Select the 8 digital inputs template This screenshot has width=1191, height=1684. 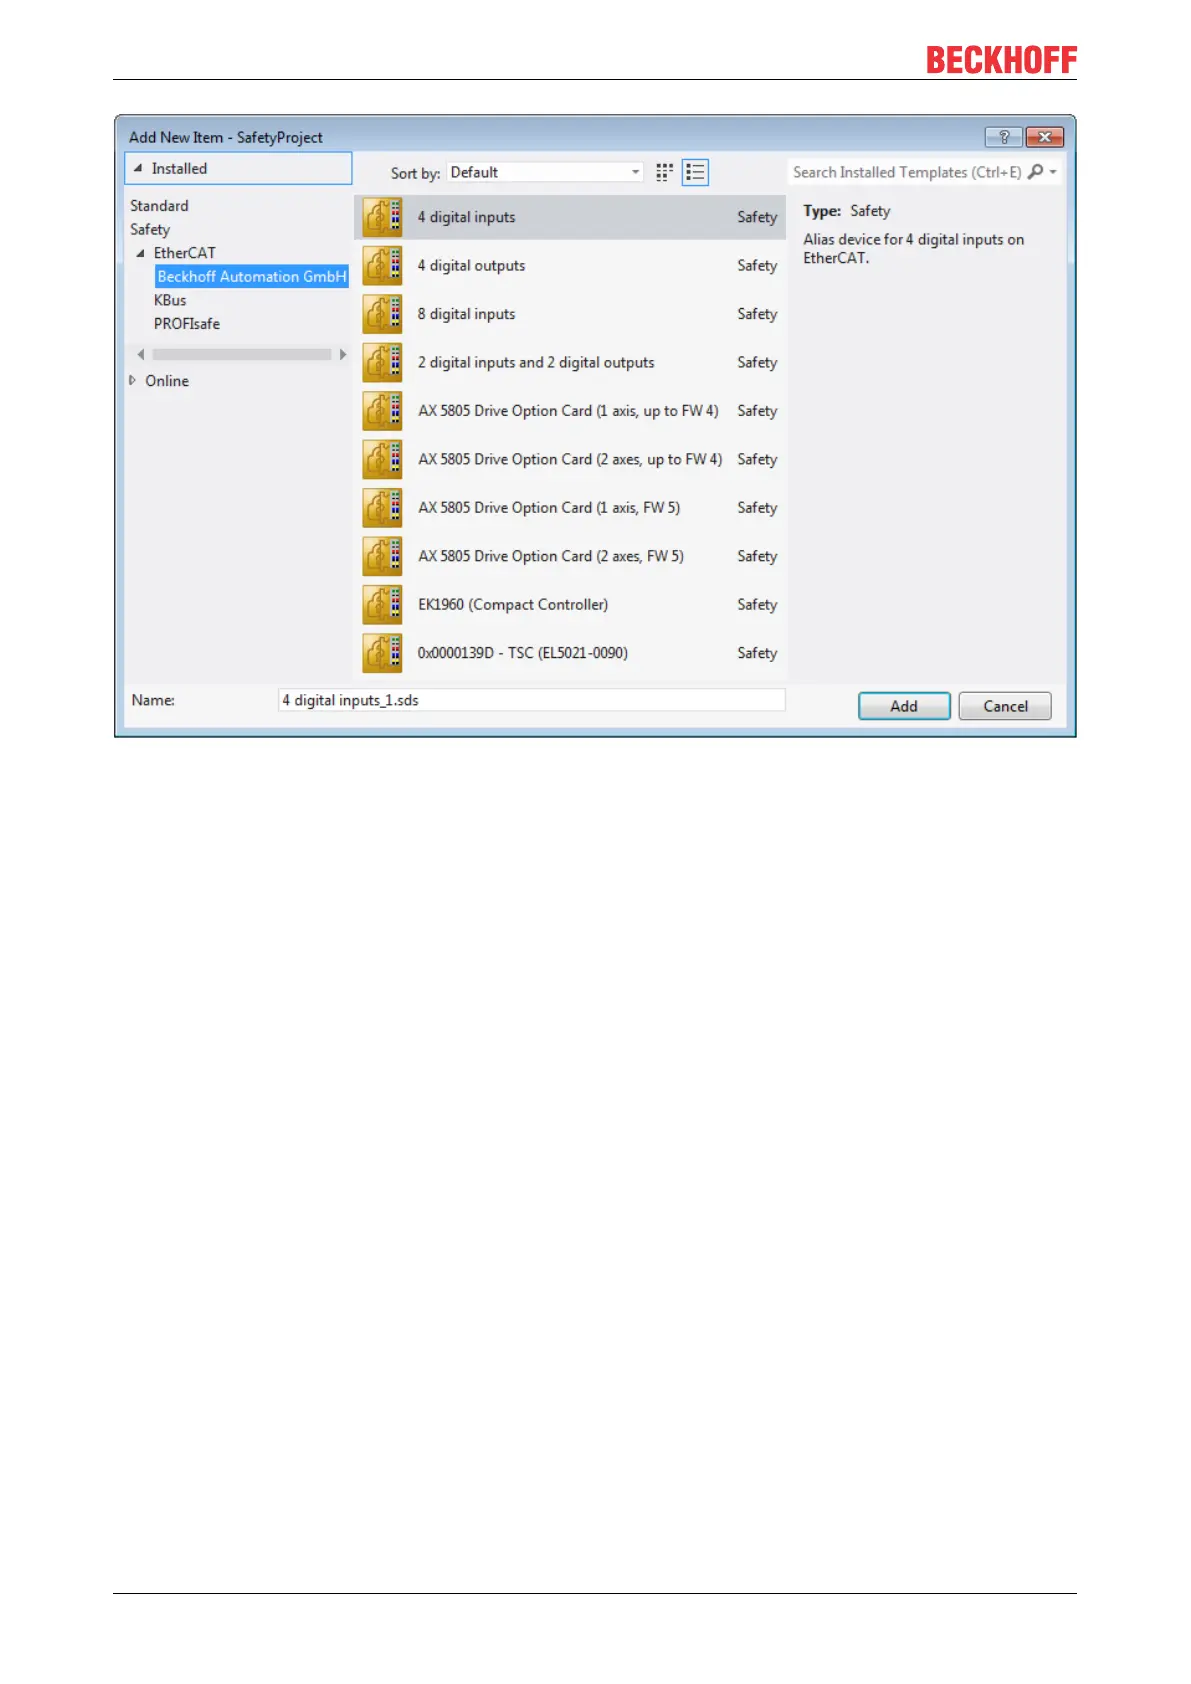pos(570,314)
